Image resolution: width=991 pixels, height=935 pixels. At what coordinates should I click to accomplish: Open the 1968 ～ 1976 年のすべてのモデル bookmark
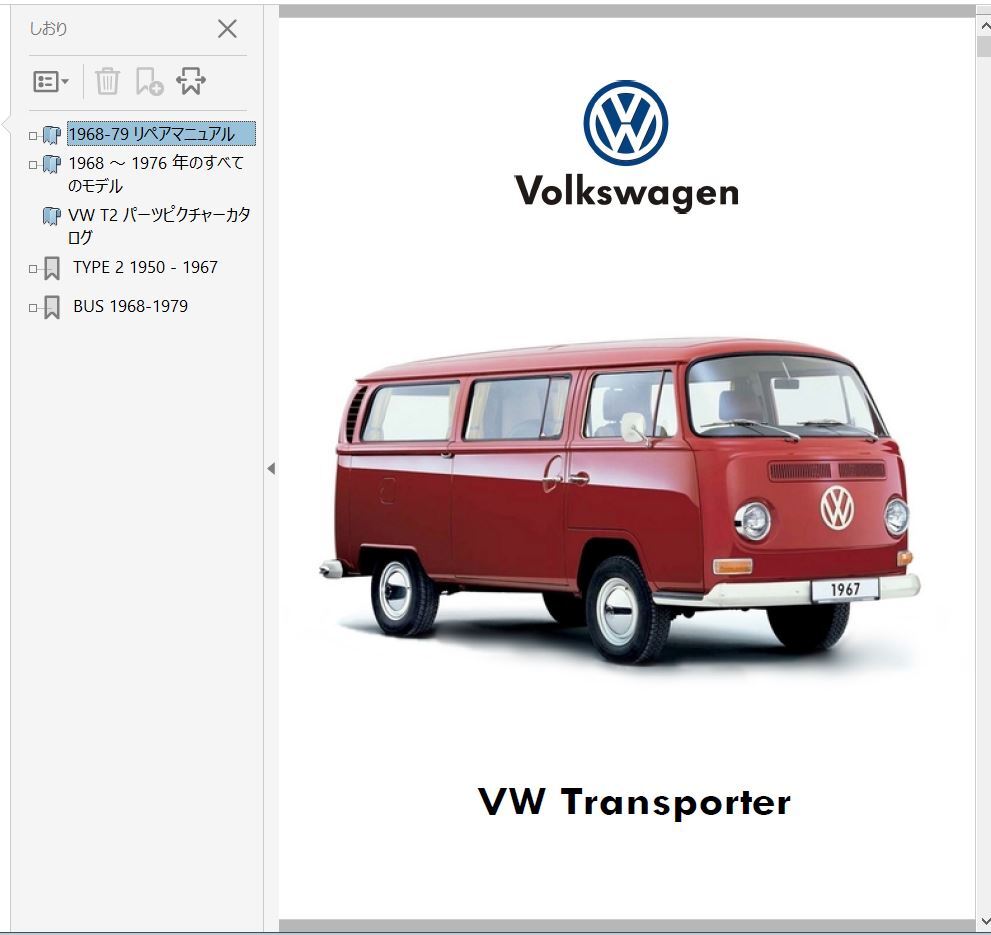(x=155, y=174)
